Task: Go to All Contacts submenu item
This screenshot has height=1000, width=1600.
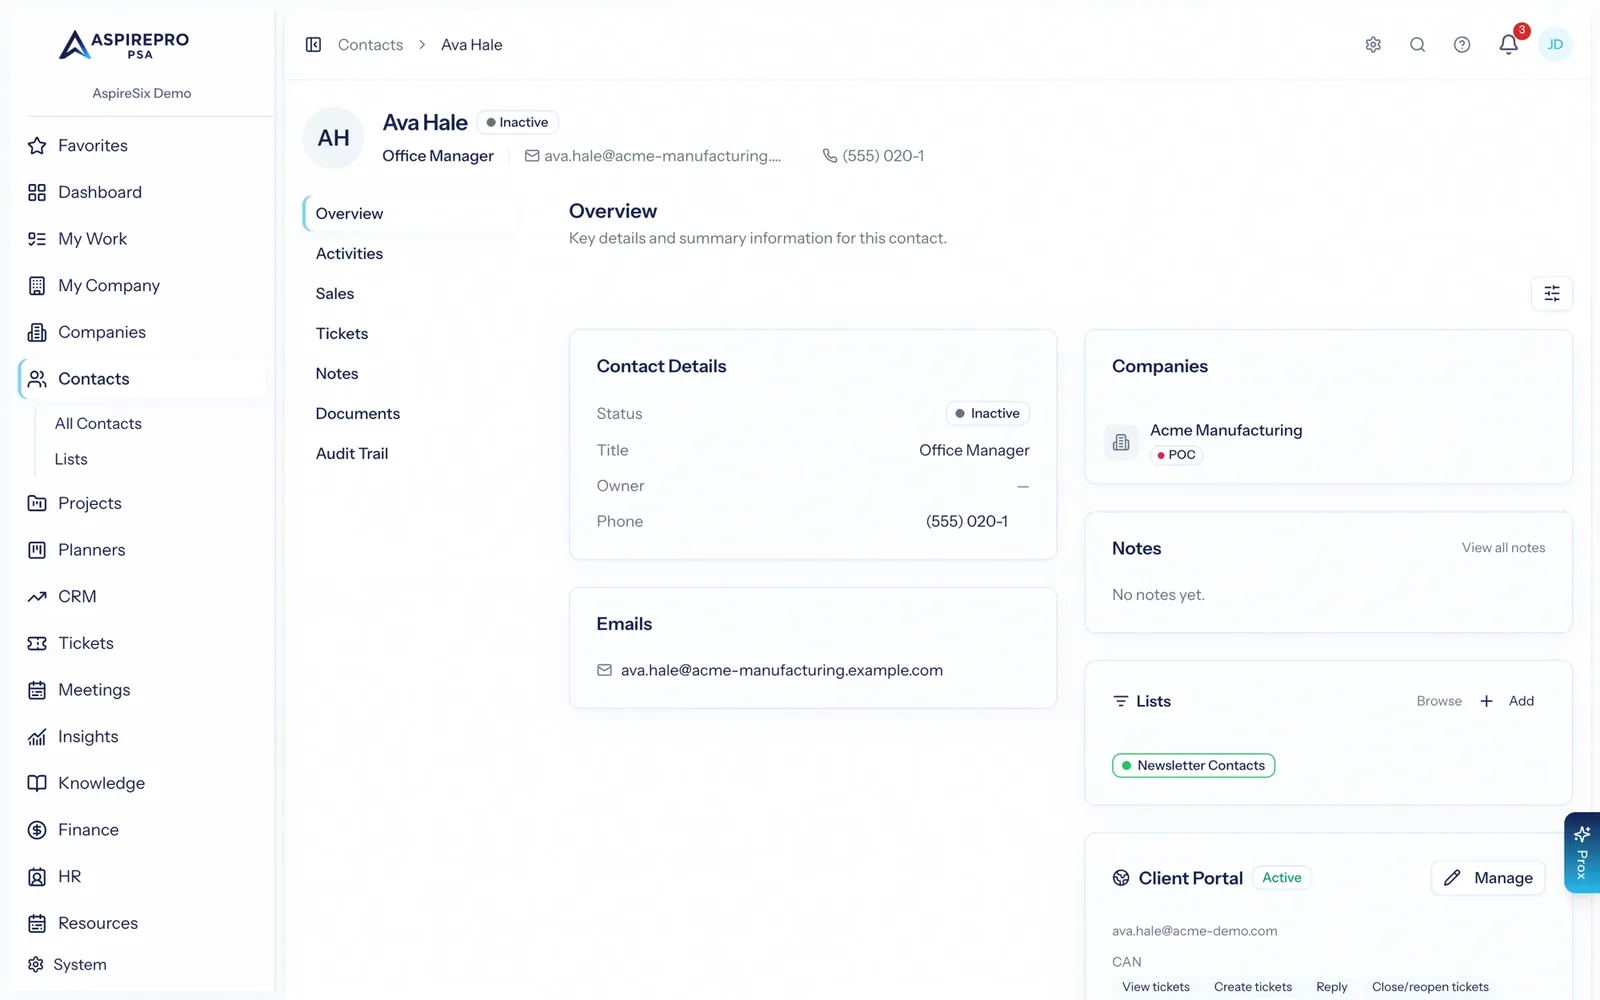Action: 98,424
